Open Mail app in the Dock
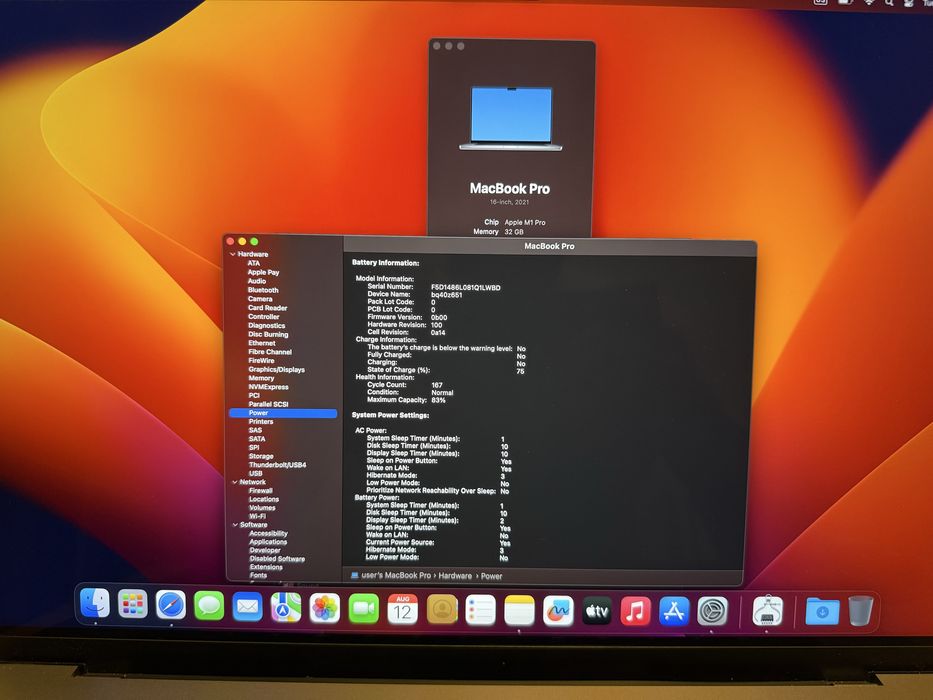The image size is (933, 700). pyautogui.click(x=248, y=607)
